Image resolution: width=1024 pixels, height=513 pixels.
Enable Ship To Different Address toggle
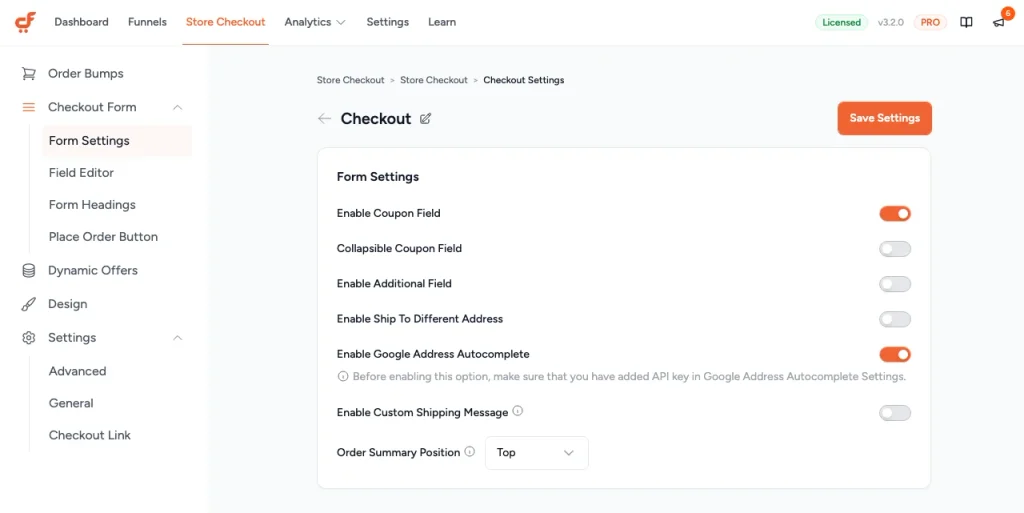pyautogui.click(x=895, y=319)
